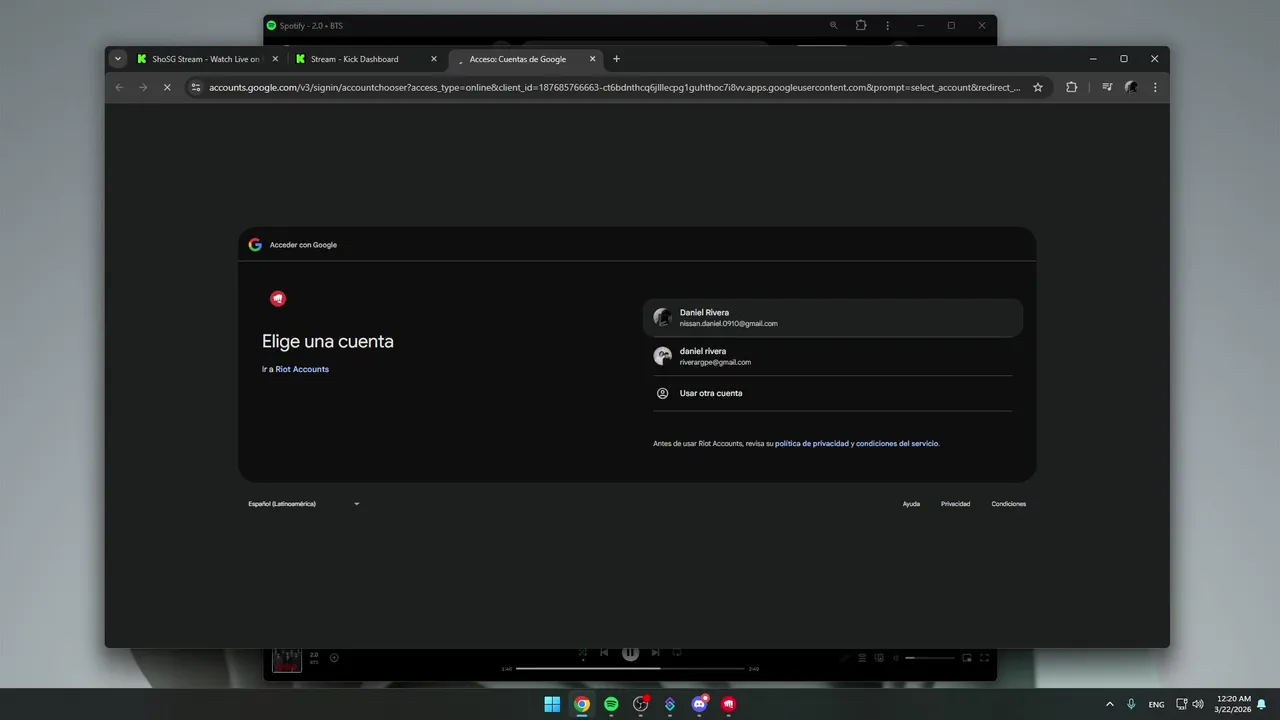
Task: Toggle repeat in the Spotify player
Action: pos(677,653)
